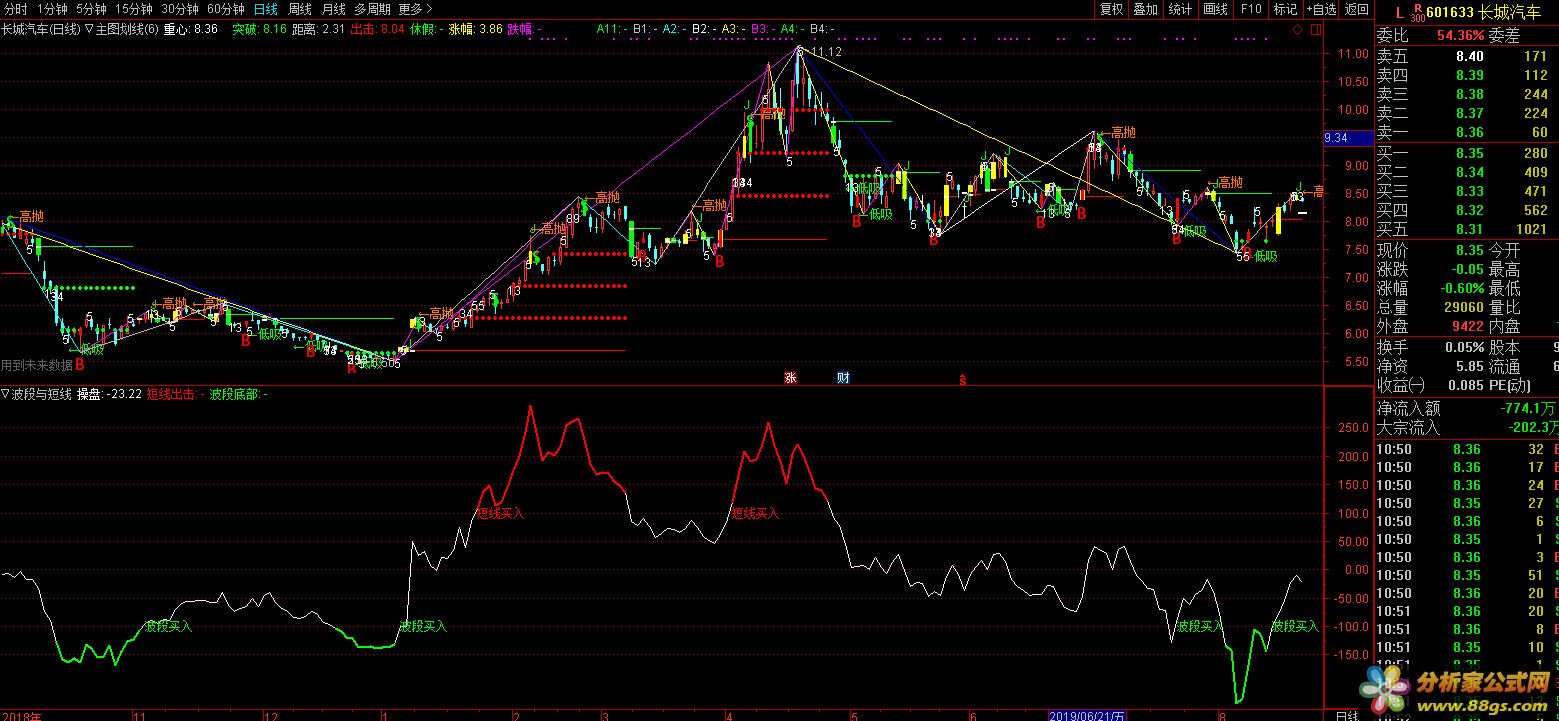The width and height of the screenshot is (1559, 721).
Task: Open F10 company info
Action: 1250,9
